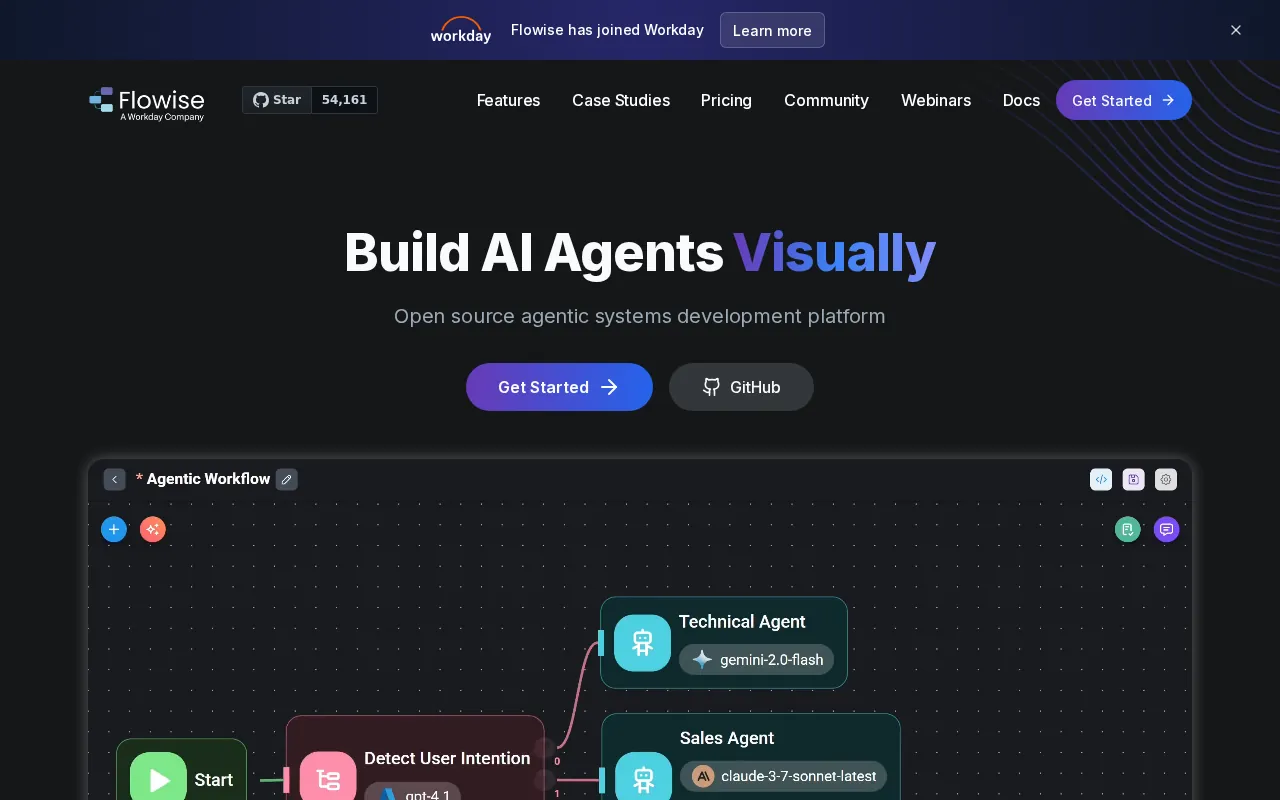Click the Start node play icon
The width and height of the screenshot is (1280, 800).
click(158, 777)
